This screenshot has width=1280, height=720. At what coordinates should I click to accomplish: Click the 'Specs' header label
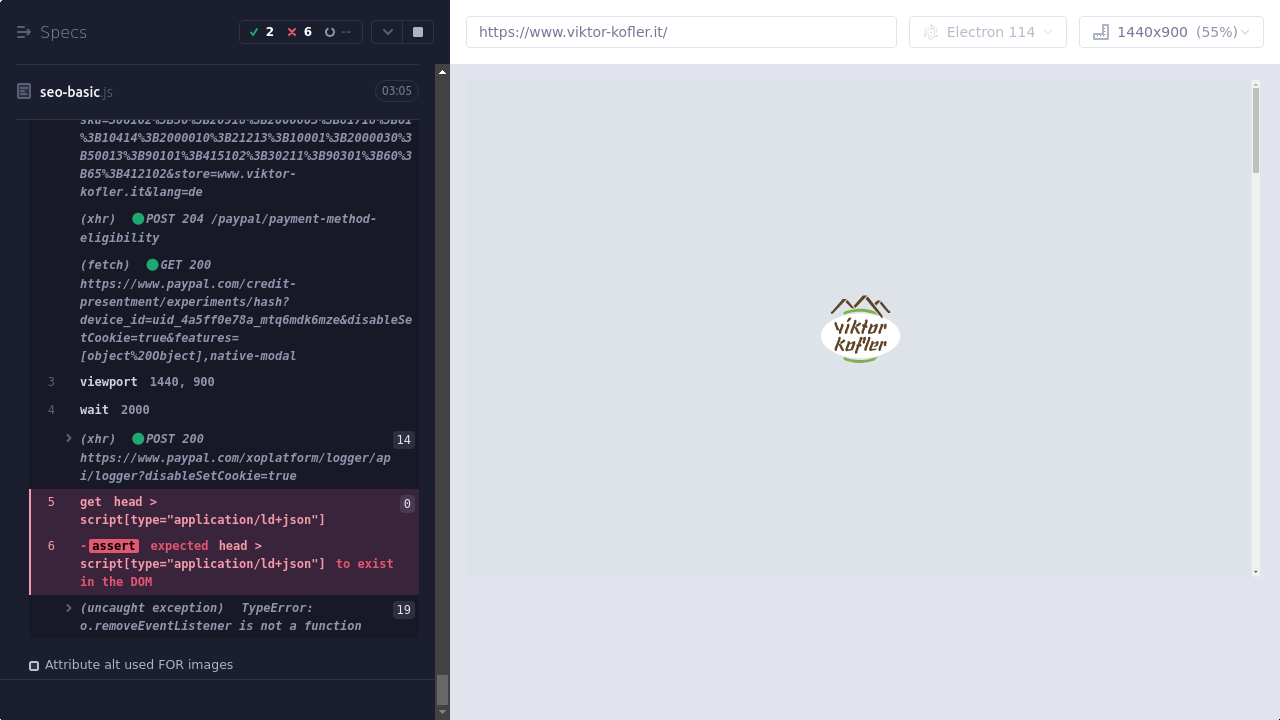(x=63, y=32)
